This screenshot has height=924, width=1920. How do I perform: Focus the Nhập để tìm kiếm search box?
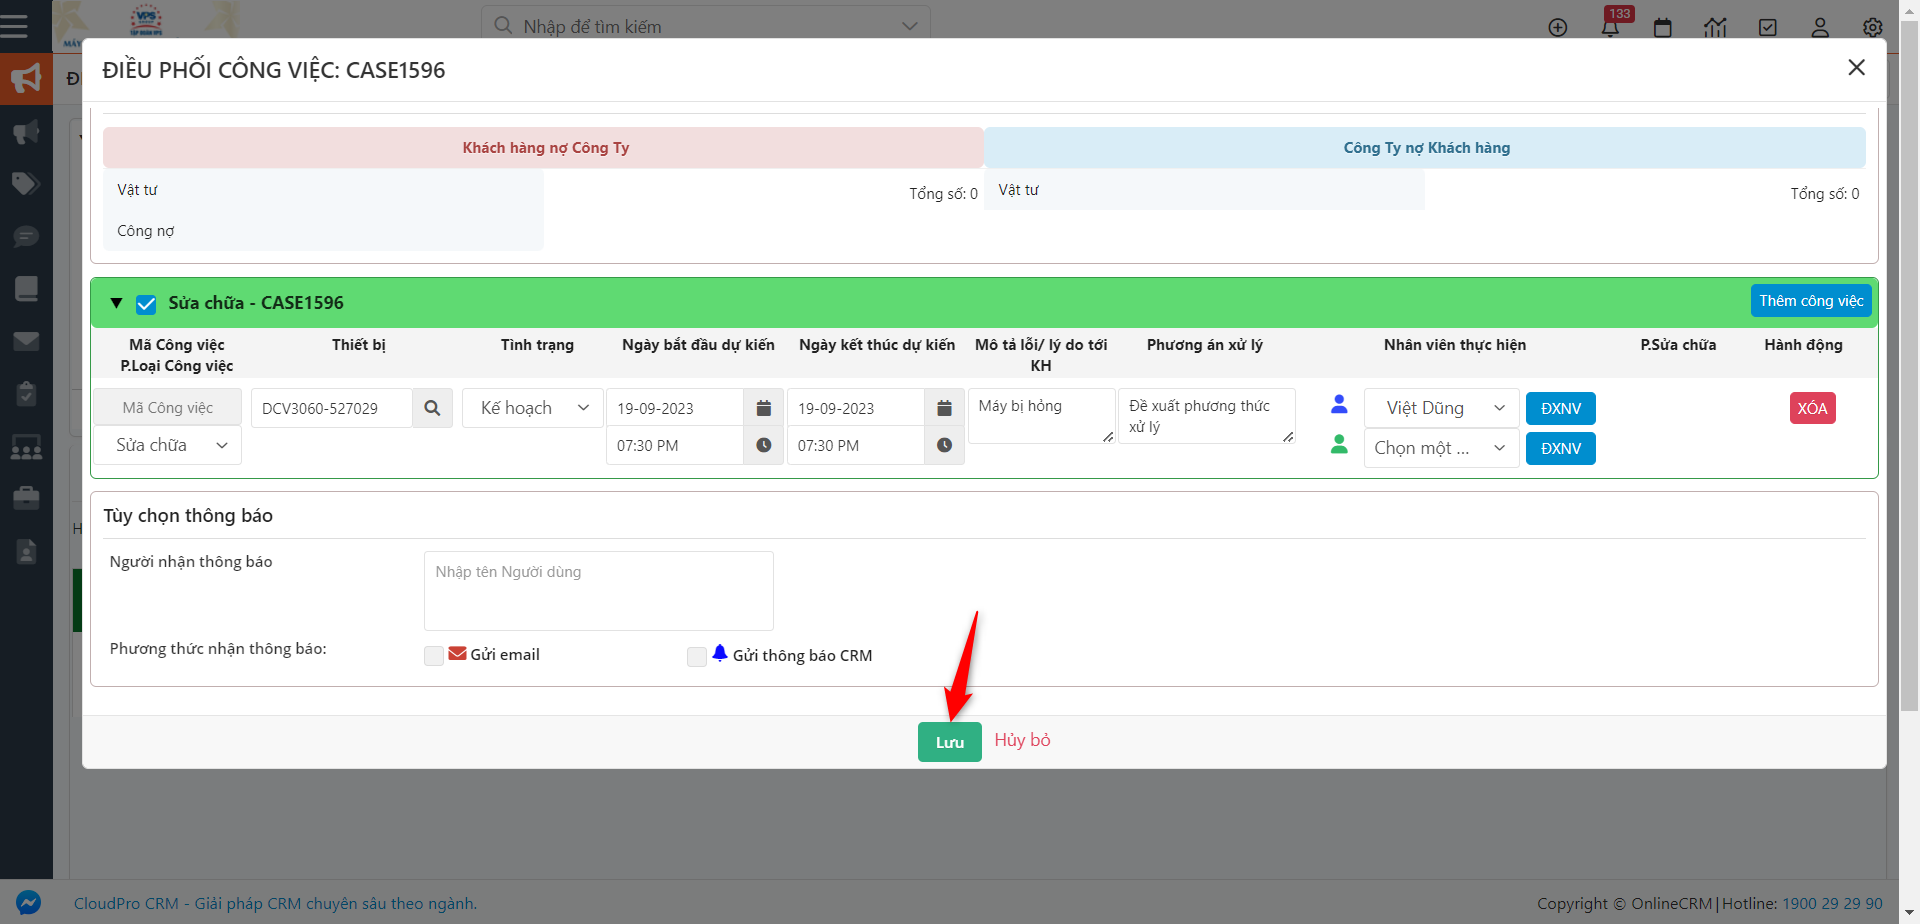pos(705,26)
